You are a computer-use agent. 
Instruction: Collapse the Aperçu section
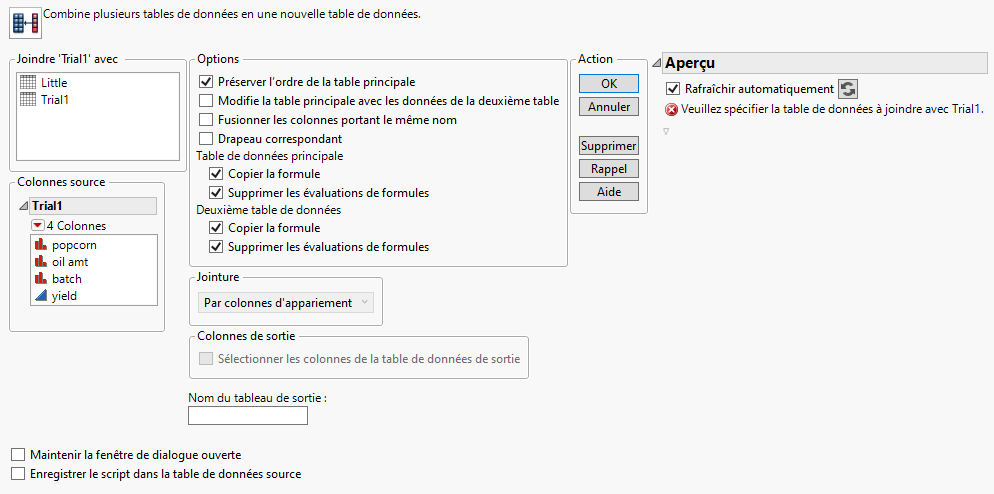[x=656, y=64]
